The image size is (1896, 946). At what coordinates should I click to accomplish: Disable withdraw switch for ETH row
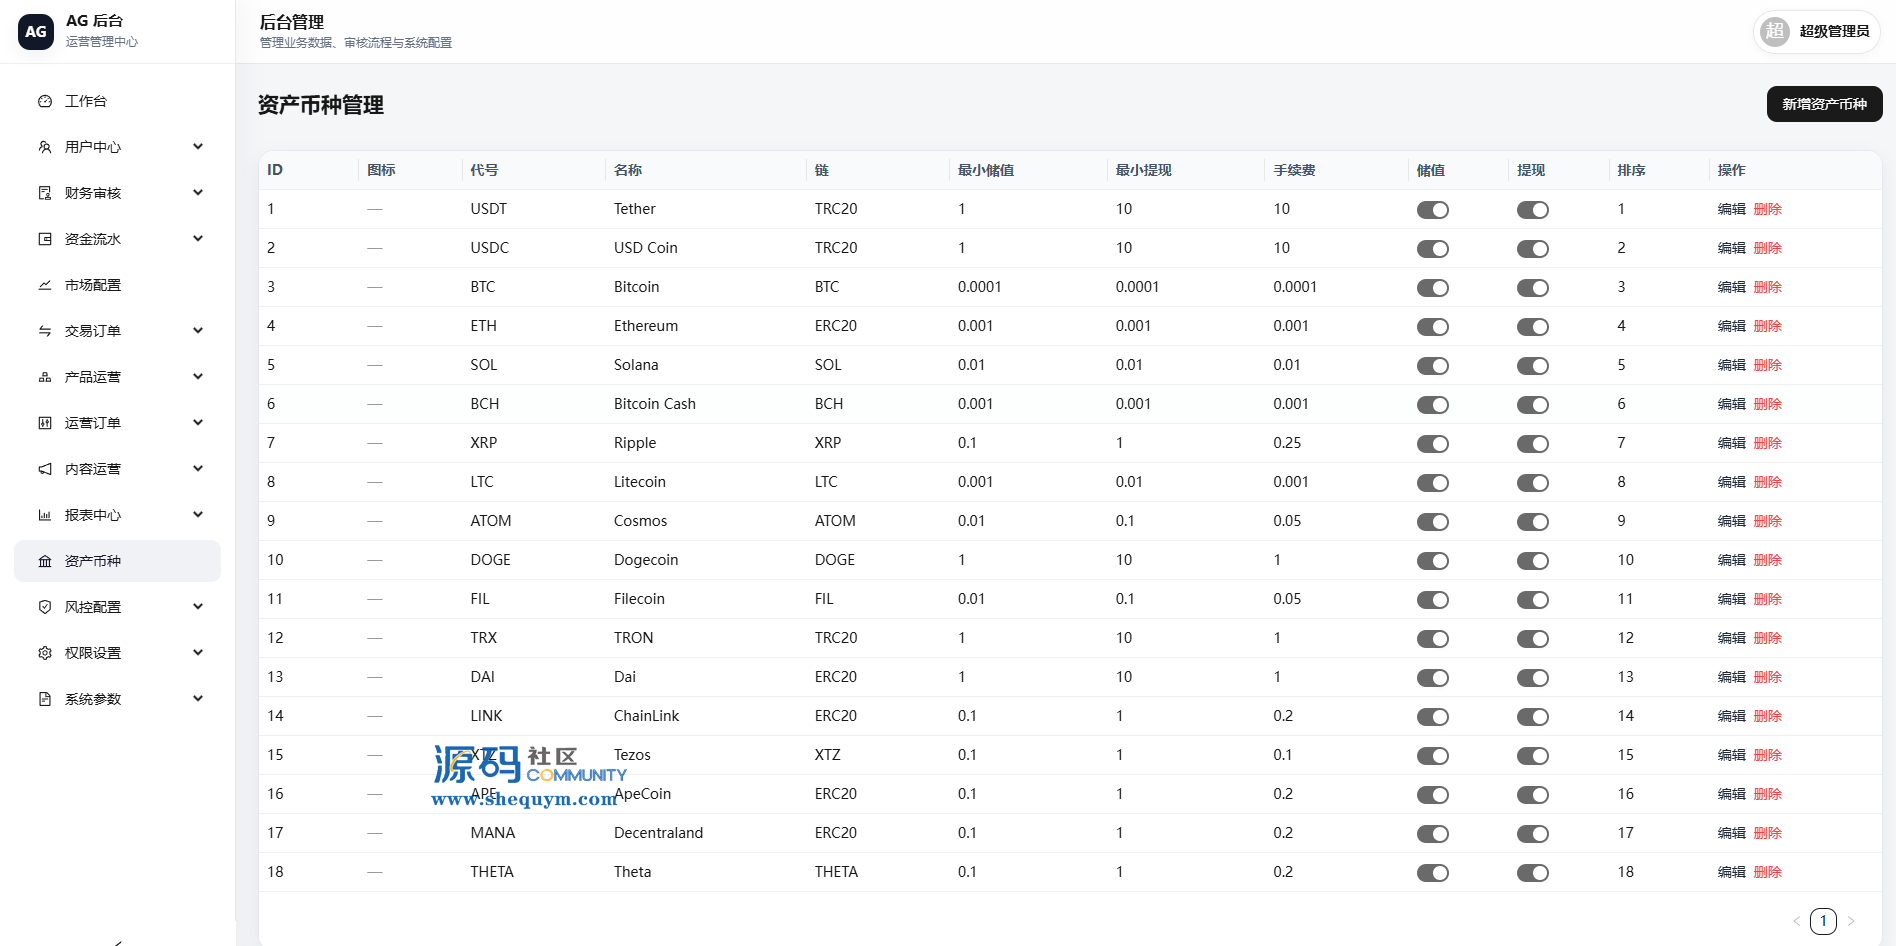[x=1533, y=327]
